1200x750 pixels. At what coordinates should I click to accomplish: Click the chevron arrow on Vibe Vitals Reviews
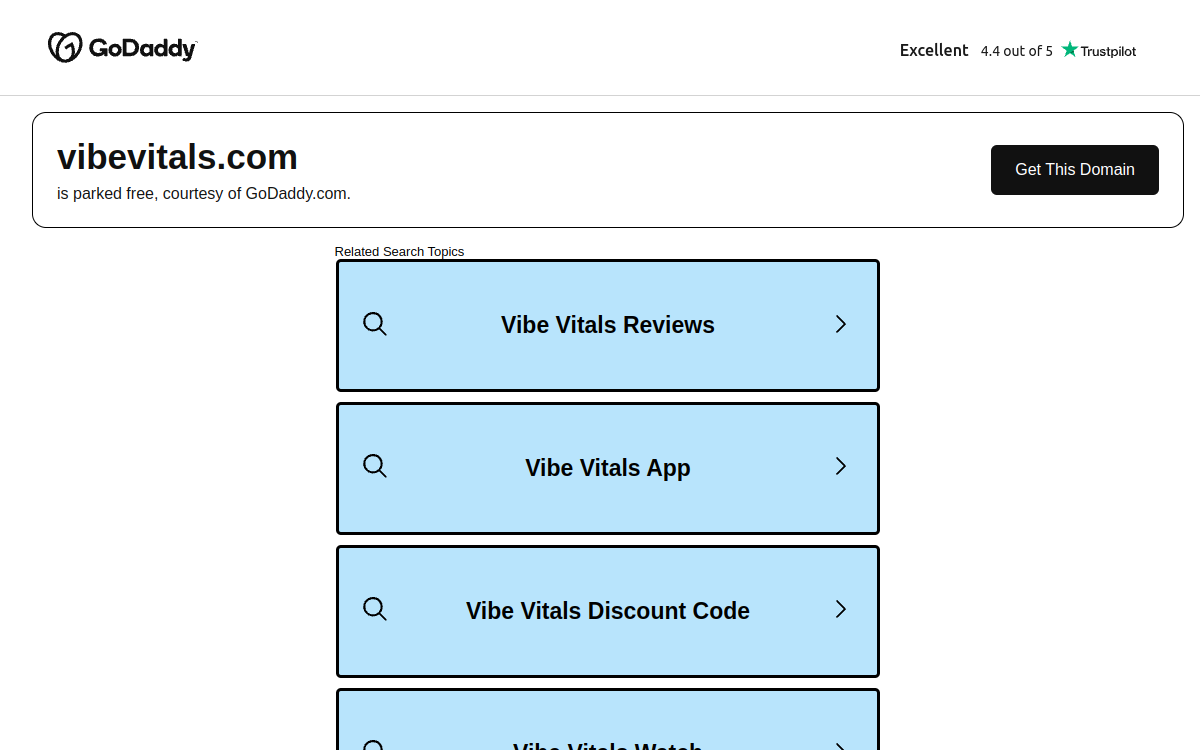point(841,324)
